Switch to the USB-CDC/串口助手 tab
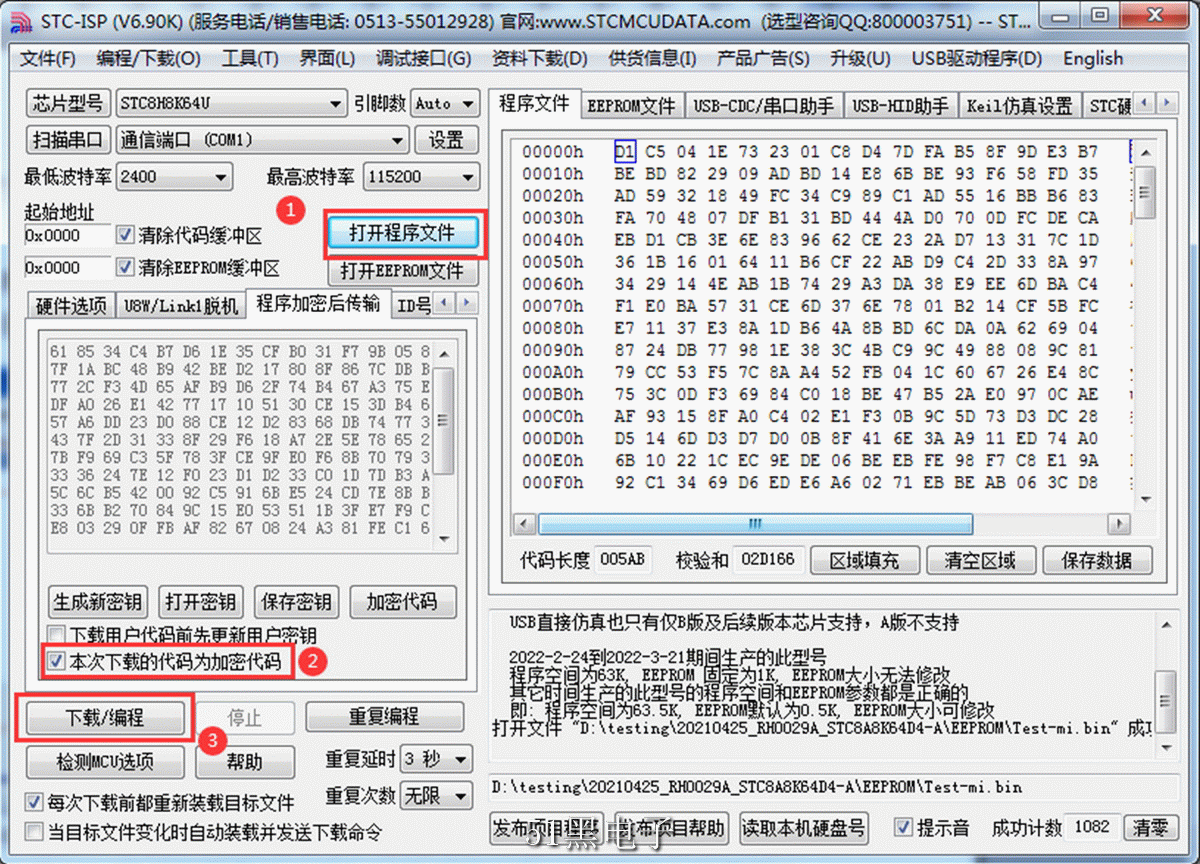Screen dimensions: 1200x864 point(763,105)
